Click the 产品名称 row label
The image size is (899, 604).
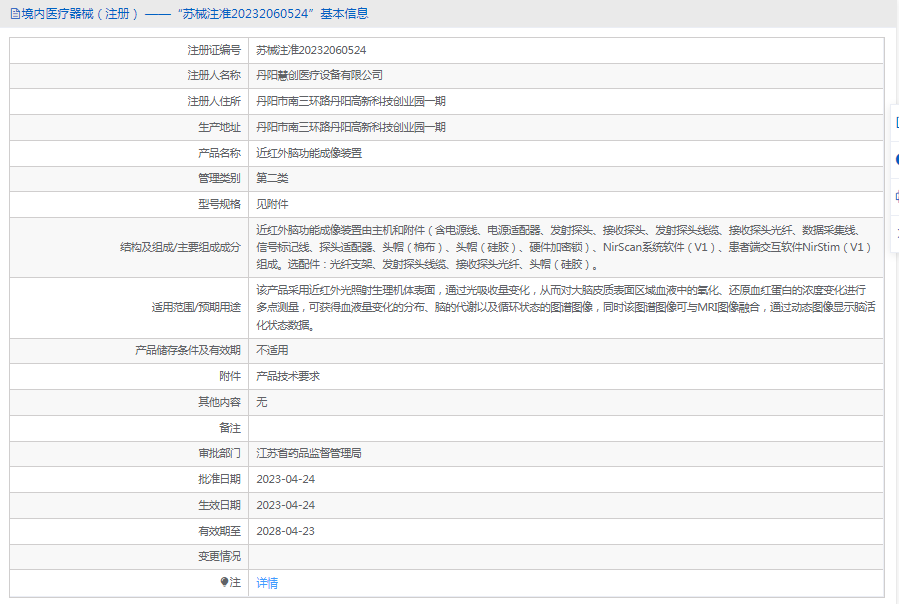point(219,153)
